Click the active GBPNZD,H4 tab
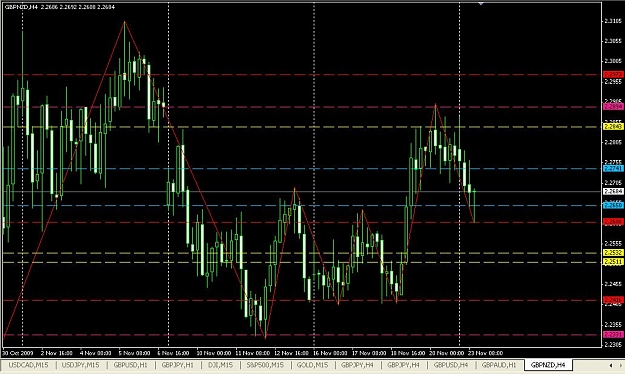625x374 pixels. pyautogui.click(x=548, y=365)
